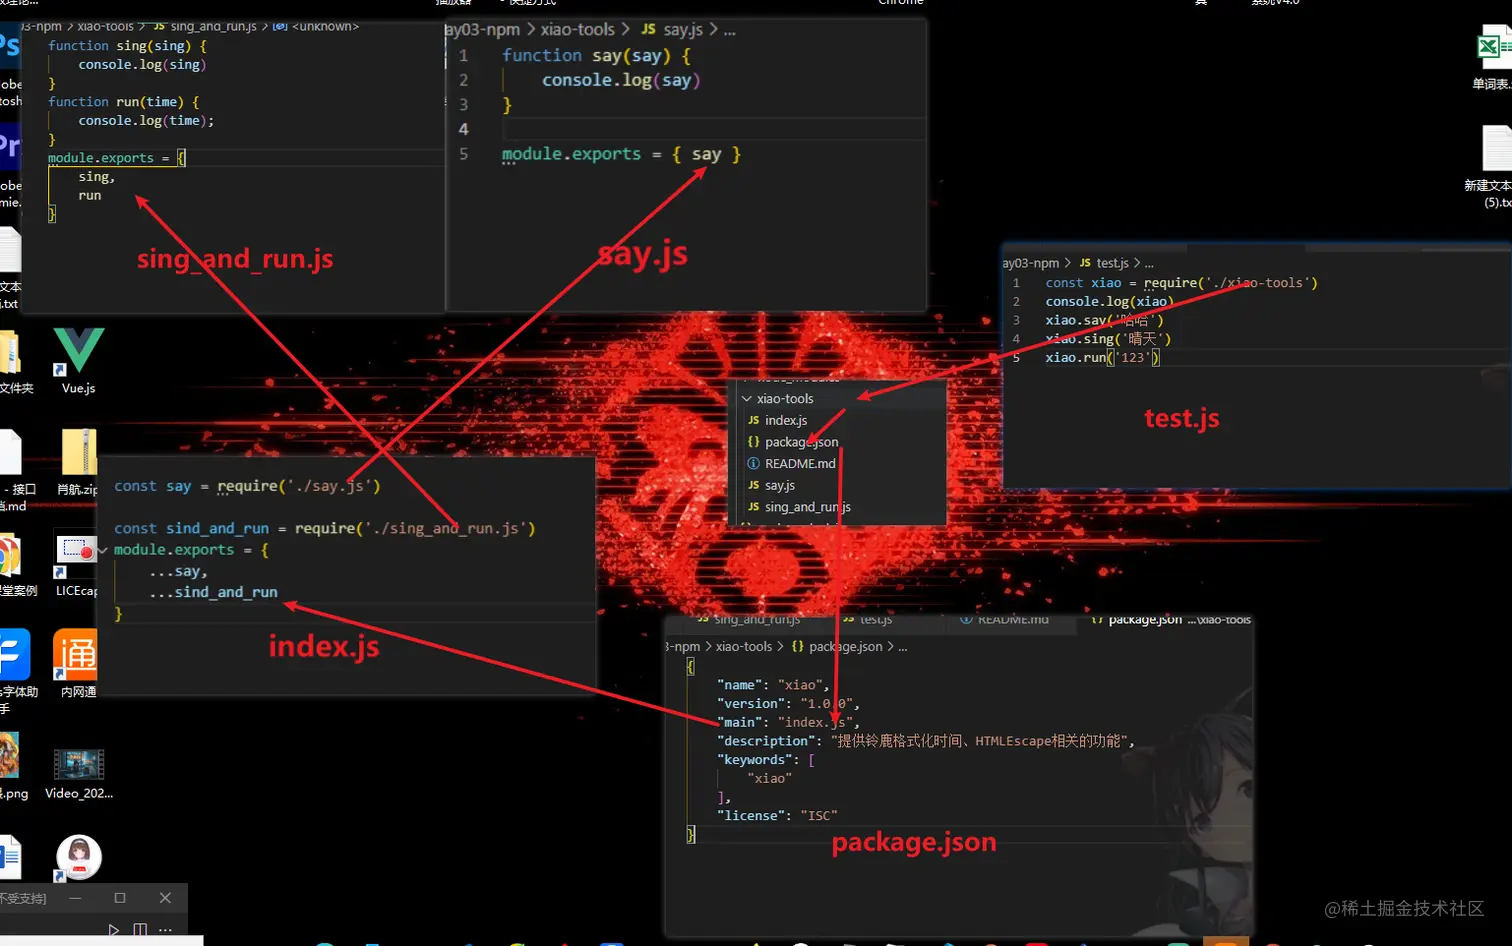Click "module.exports = { say }" in say.js
Screen dimensions: 1512x946
pos(621,154)
